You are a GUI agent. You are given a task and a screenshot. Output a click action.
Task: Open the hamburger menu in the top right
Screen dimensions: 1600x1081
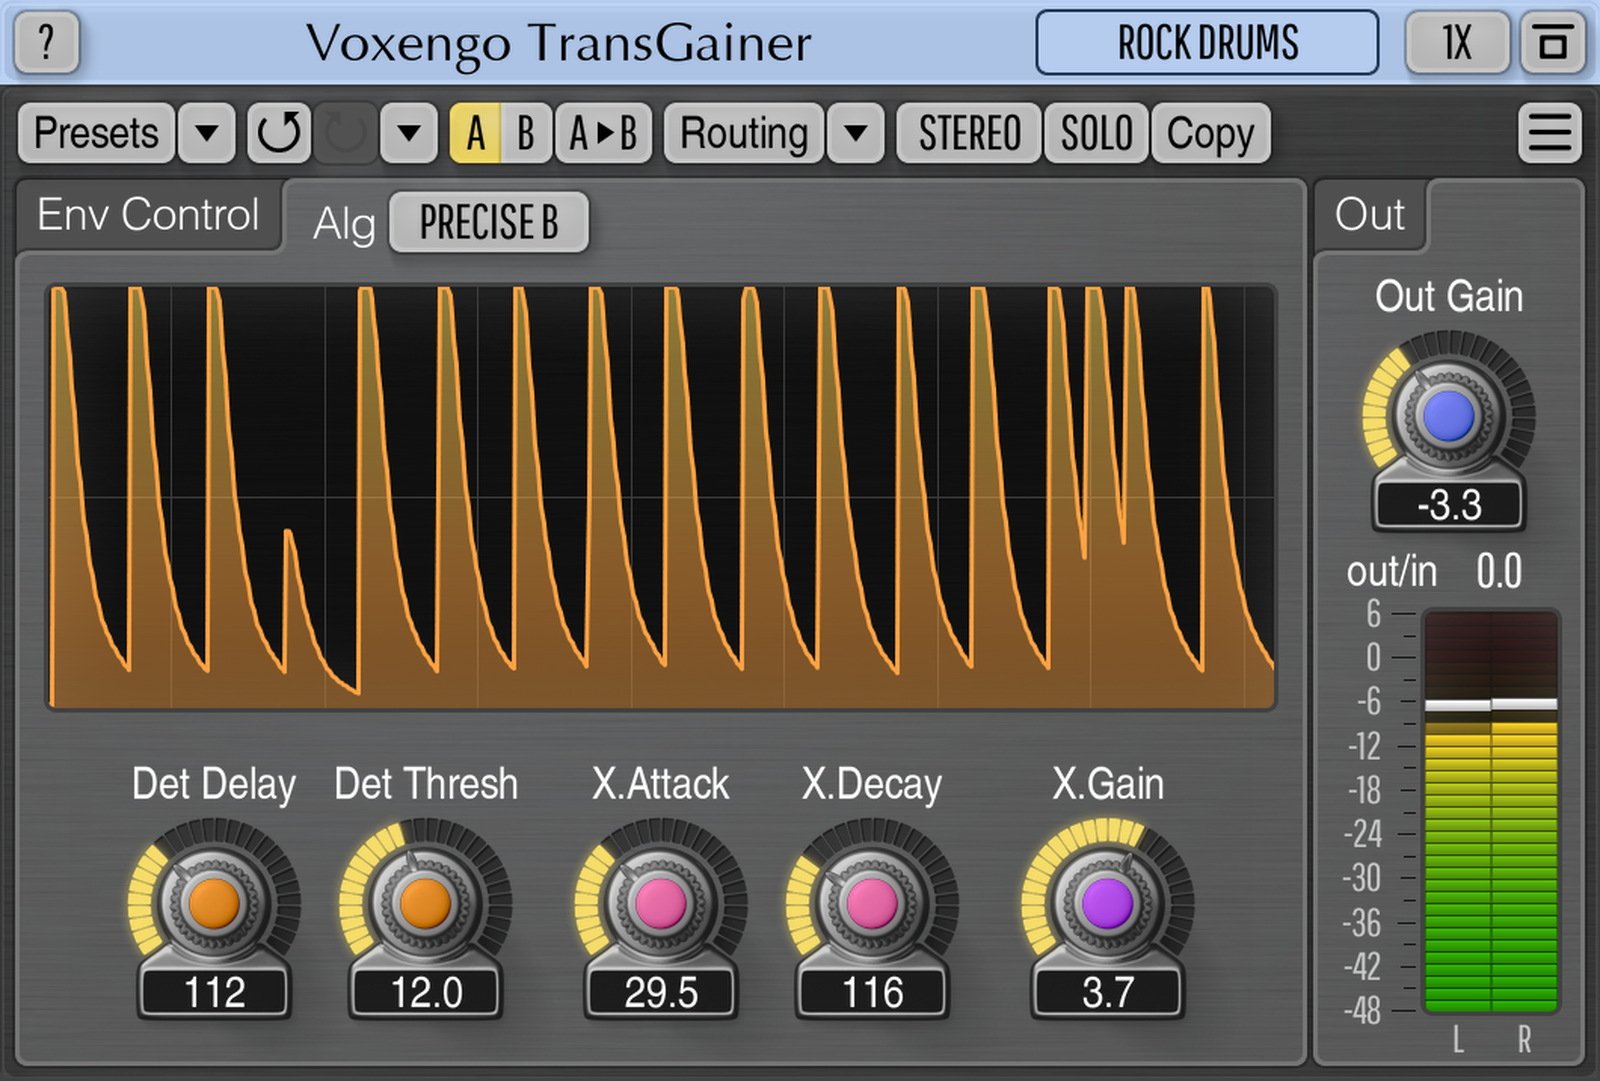(x=1549, y=132)
